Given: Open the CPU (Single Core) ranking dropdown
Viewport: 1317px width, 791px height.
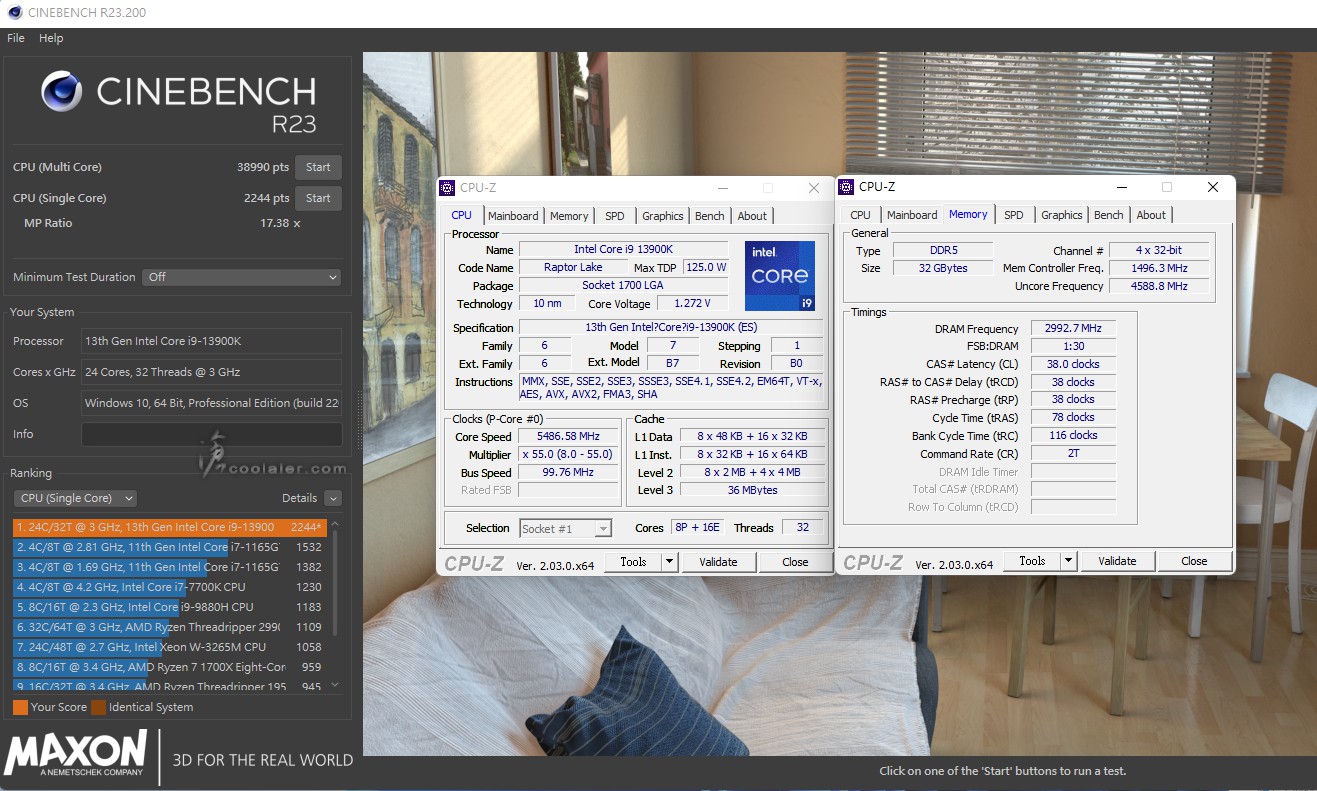Looking at the screenshot, I should [x=75, y=498].
